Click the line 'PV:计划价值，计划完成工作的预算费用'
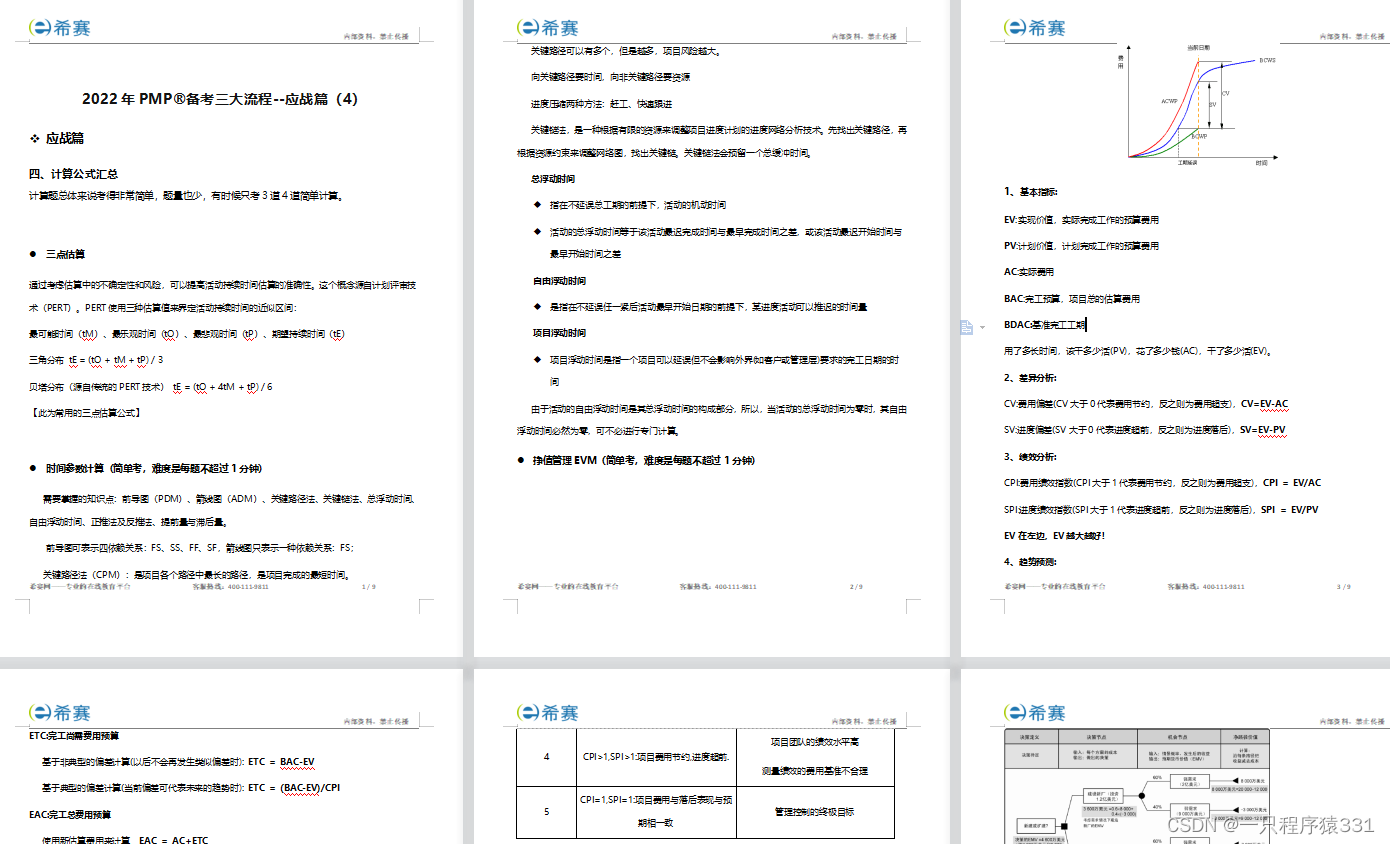 1081,245
